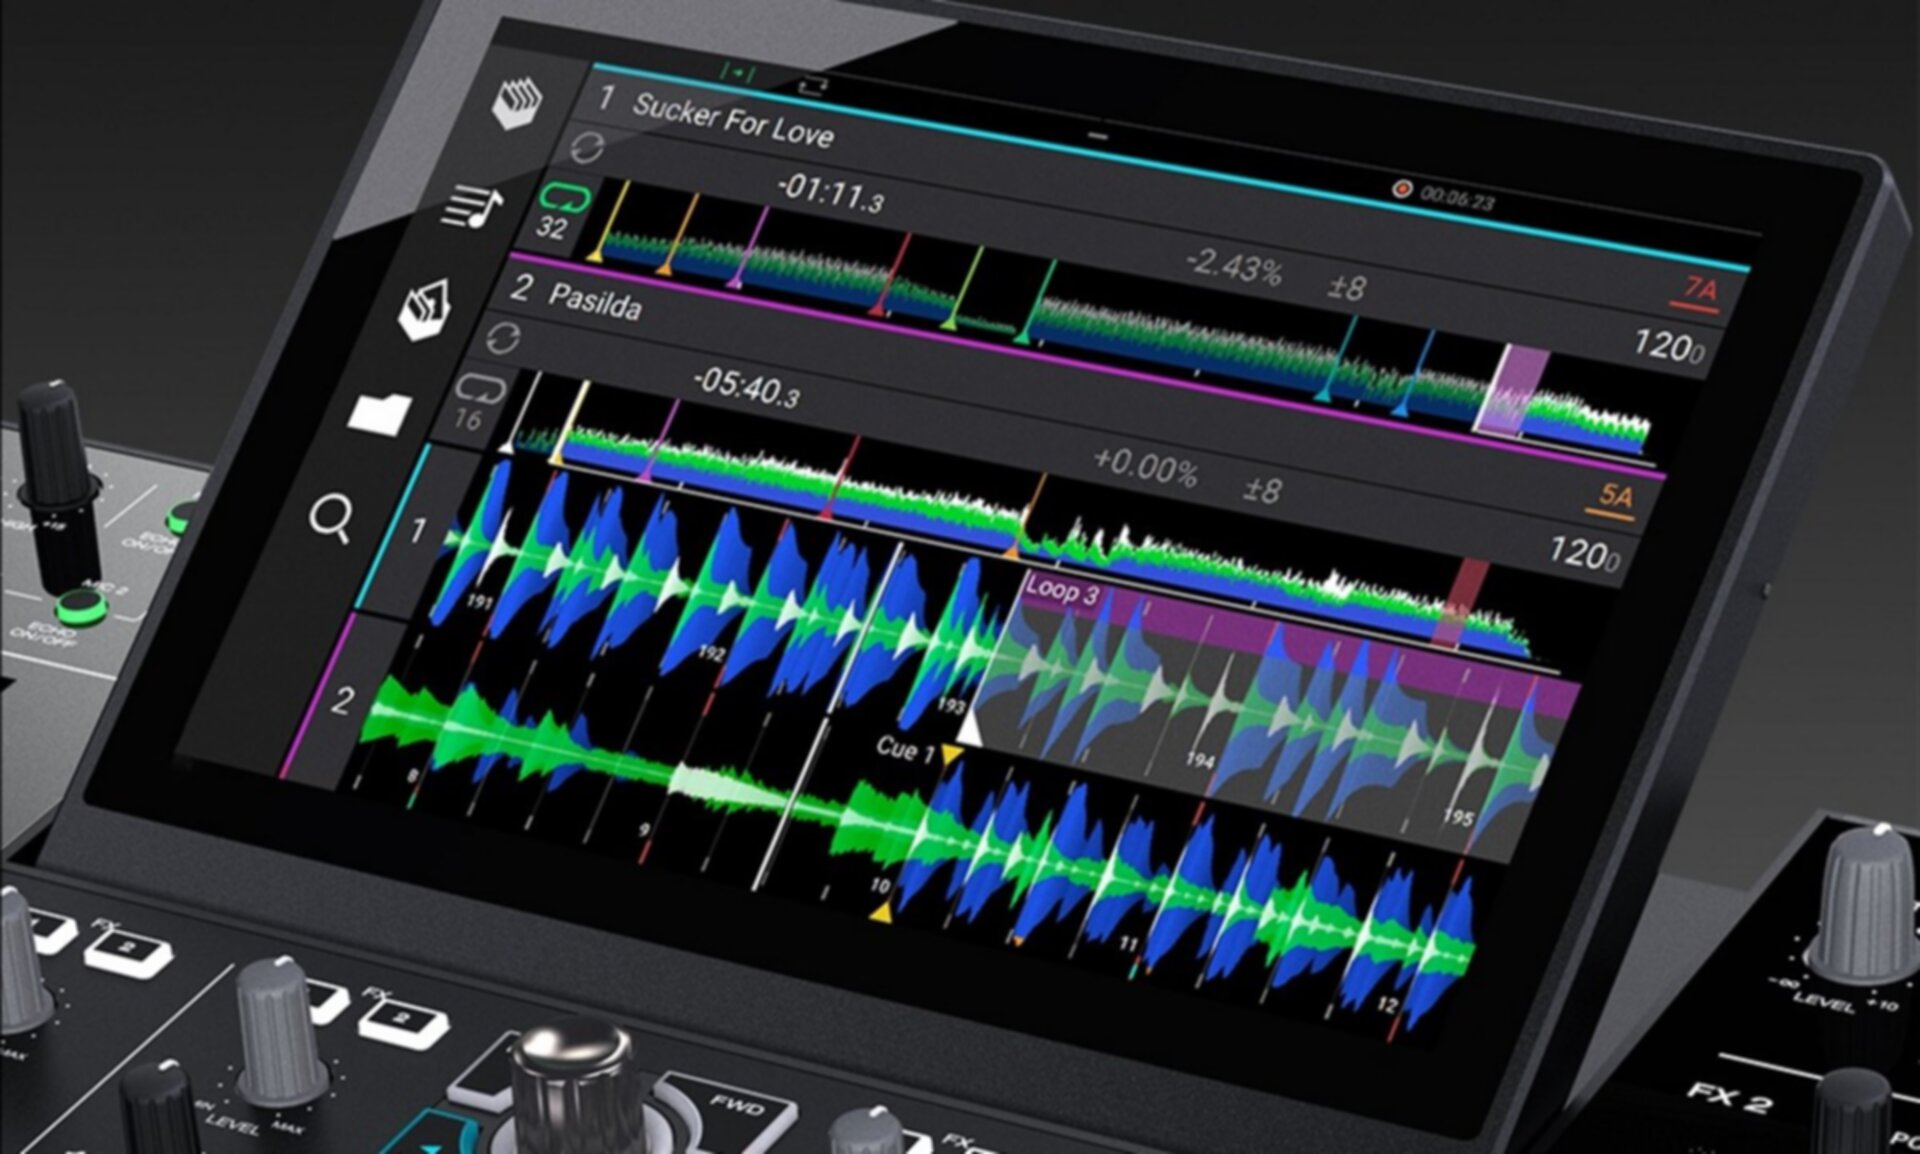Tap the small minimize dash above deck 1
Viewport: 1920px width, 1154px height.
pyautogui.click(x=1099, y=135)
